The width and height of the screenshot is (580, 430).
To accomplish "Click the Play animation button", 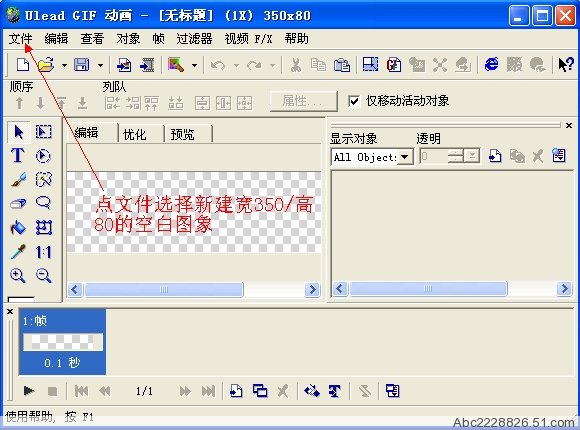I will click(x=28, y=390).
